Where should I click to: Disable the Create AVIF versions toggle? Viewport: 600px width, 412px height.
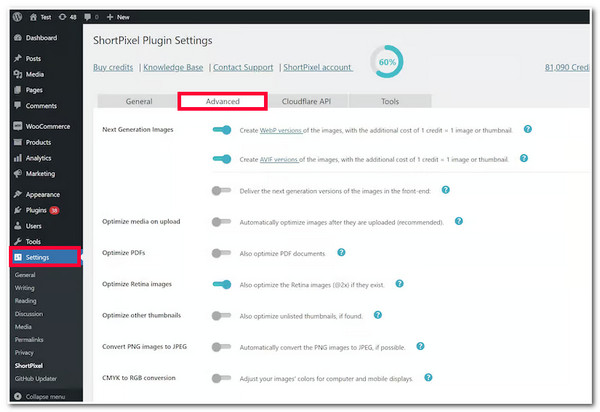222,159
